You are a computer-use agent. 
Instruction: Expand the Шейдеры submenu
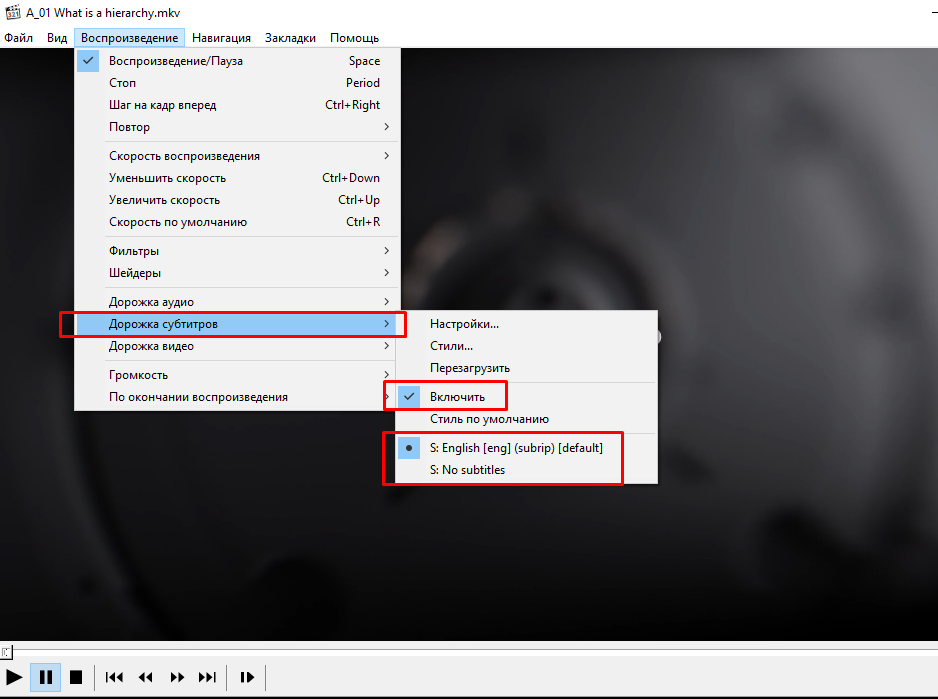pos(237,273)
